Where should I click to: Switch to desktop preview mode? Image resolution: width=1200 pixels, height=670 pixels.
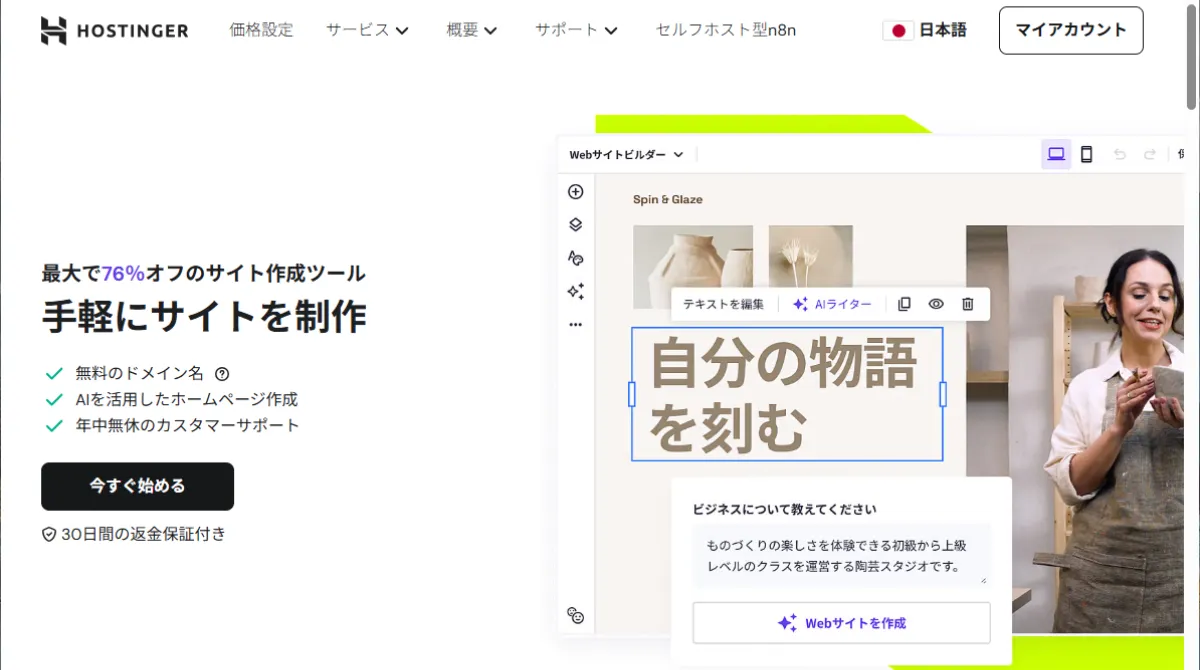[1056, 154]
